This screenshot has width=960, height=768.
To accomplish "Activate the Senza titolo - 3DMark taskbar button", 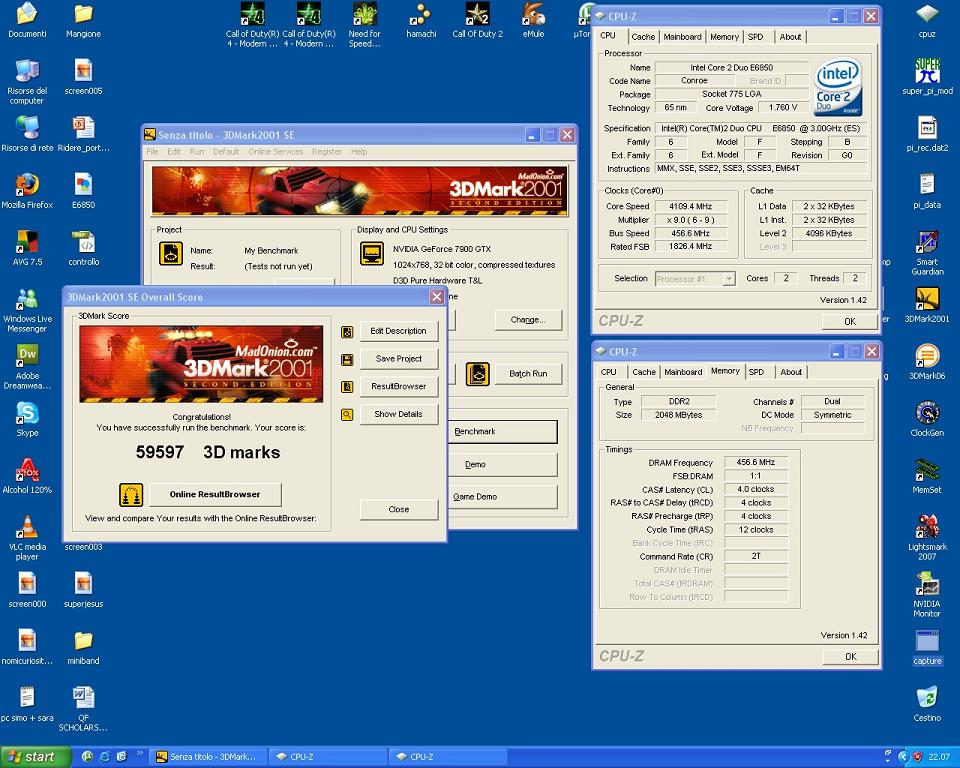I will point(208,757).
